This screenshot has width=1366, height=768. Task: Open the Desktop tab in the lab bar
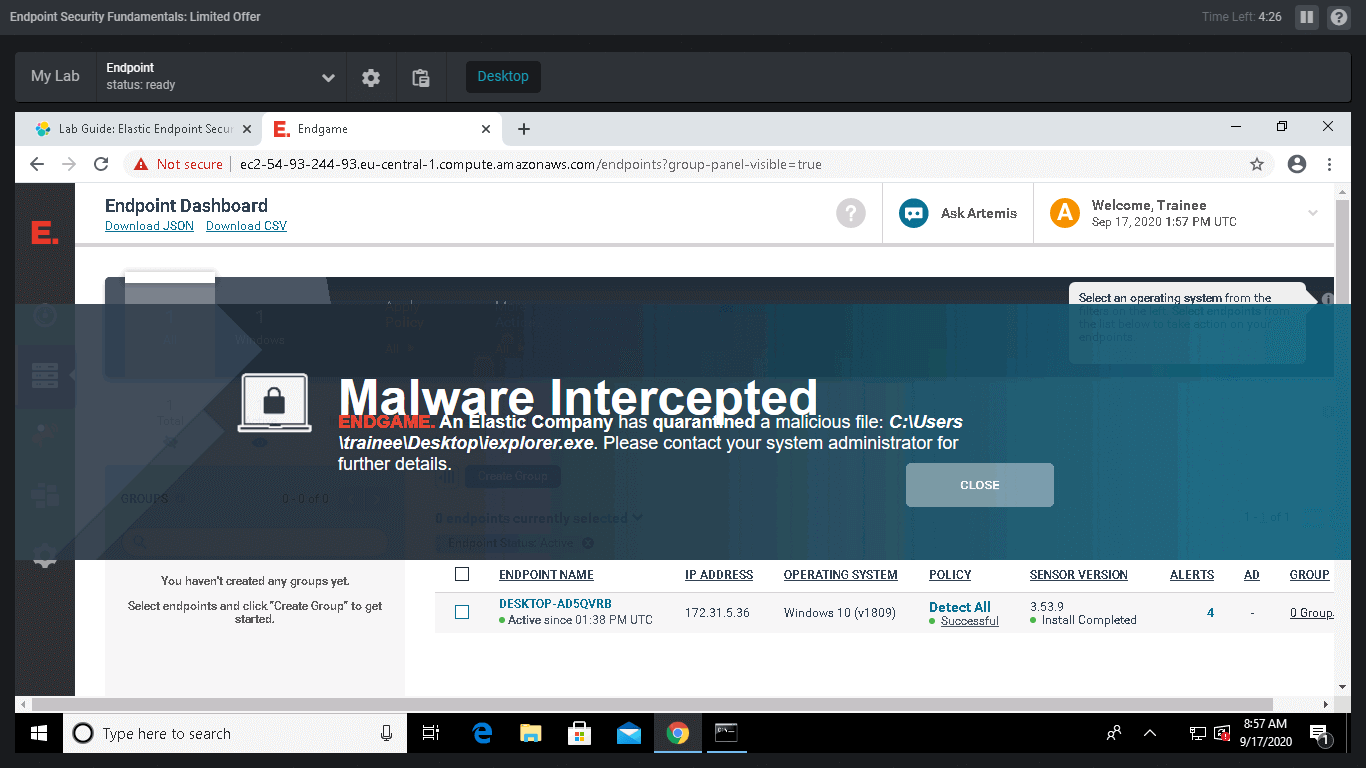(x=503, y=77)
